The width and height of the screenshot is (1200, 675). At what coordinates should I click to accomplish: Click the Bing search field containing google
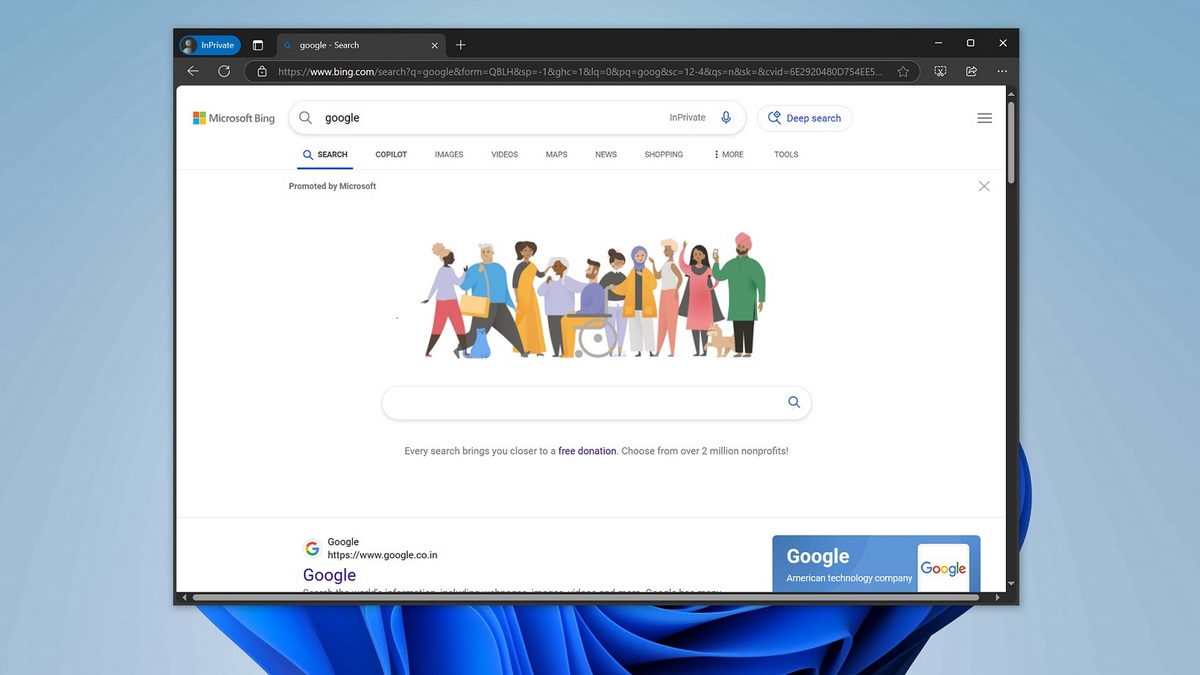[x=517, y=118]
